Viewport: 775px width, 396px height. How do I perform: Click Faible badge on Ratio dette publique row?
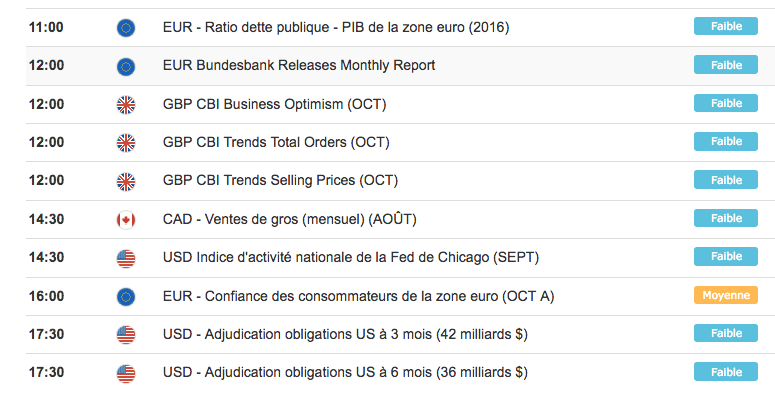click(726, 26)
